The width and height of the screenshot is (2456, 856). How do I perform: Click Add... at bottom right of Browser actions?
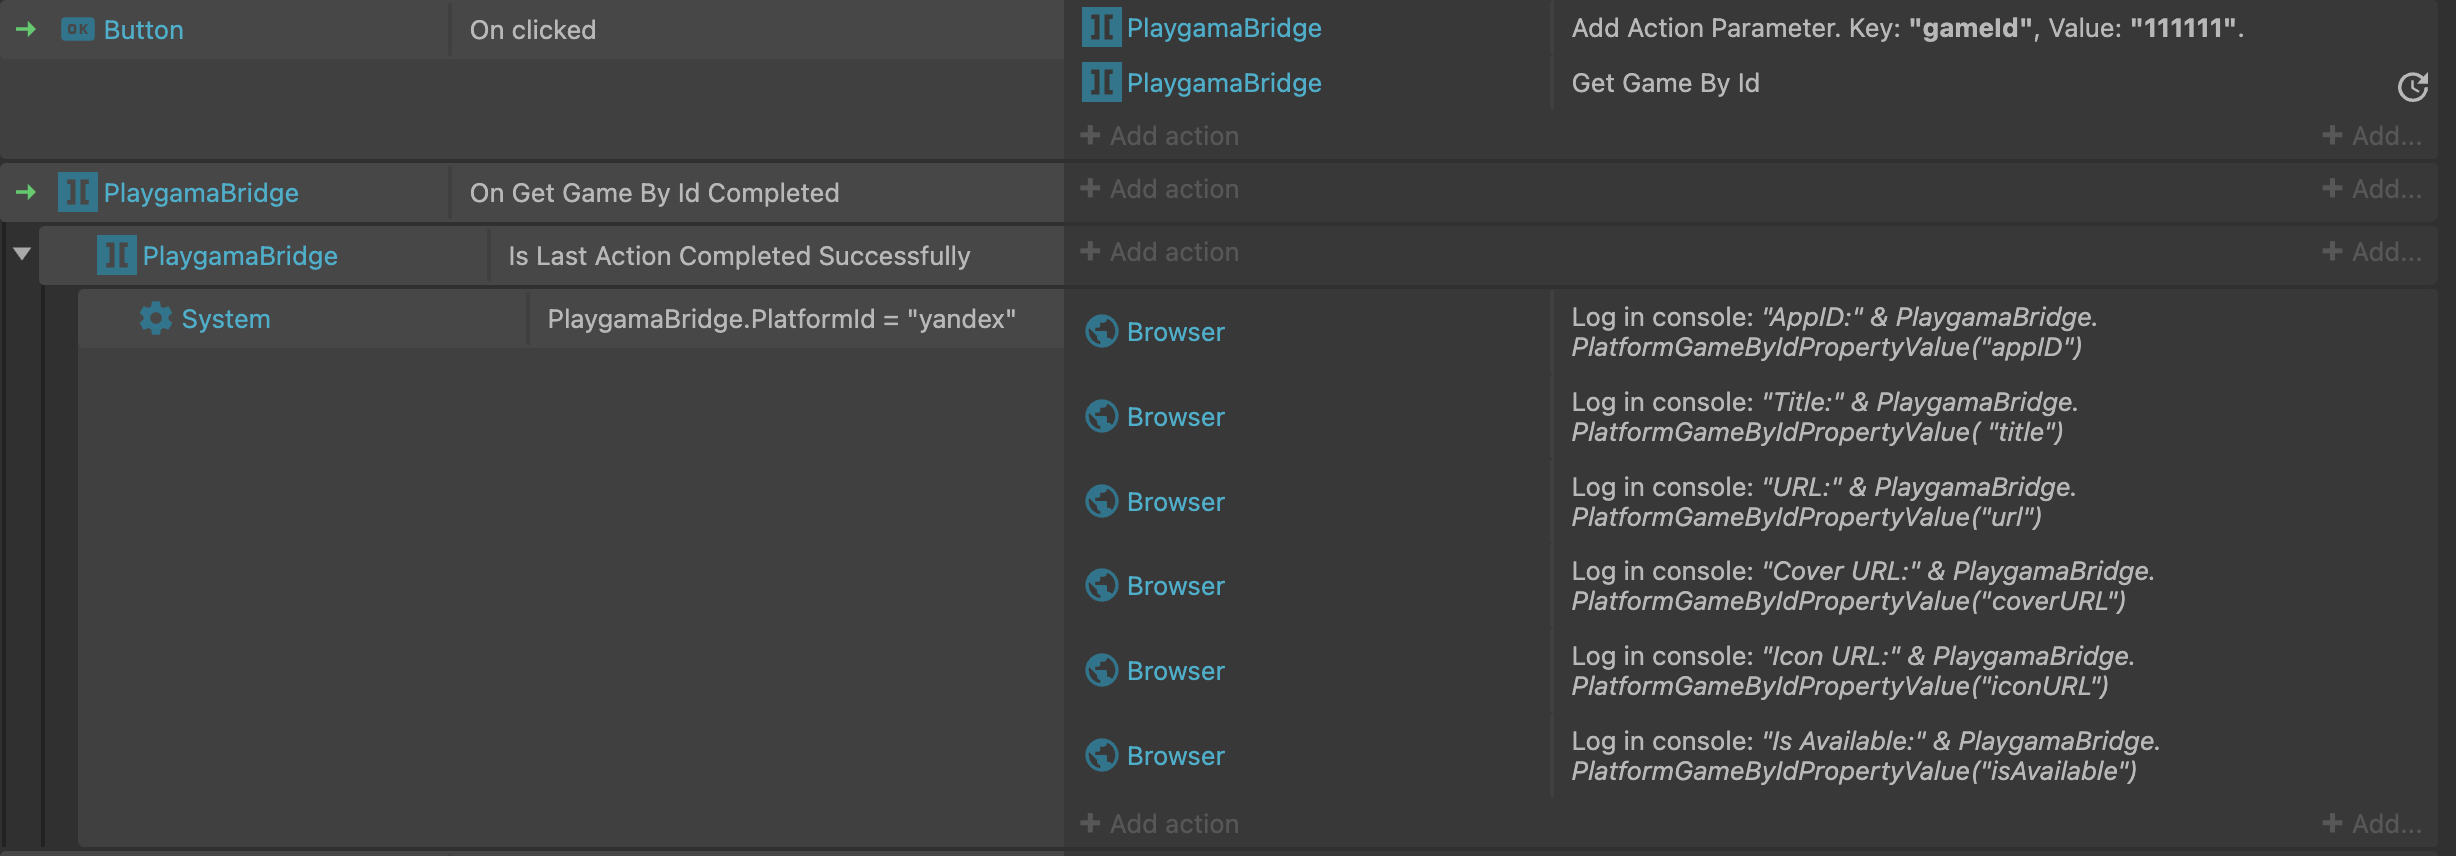[2372, 824]
